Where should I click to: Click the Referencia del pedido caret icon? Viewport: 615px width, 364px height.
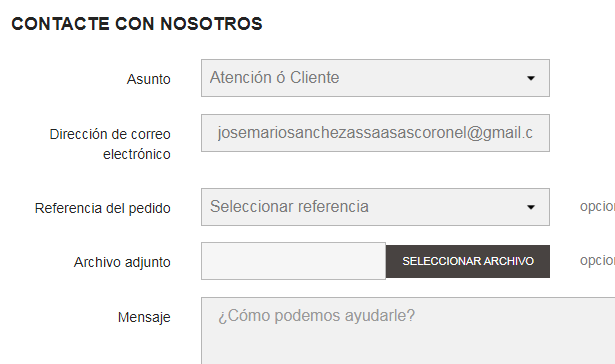[531, 207]
